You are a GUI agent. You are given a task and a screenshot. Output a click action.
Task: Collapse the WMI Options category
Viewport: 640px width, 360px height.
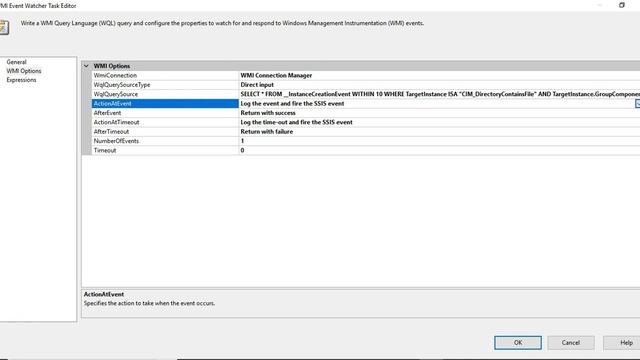pyautogui.click(x=86, y=66)
